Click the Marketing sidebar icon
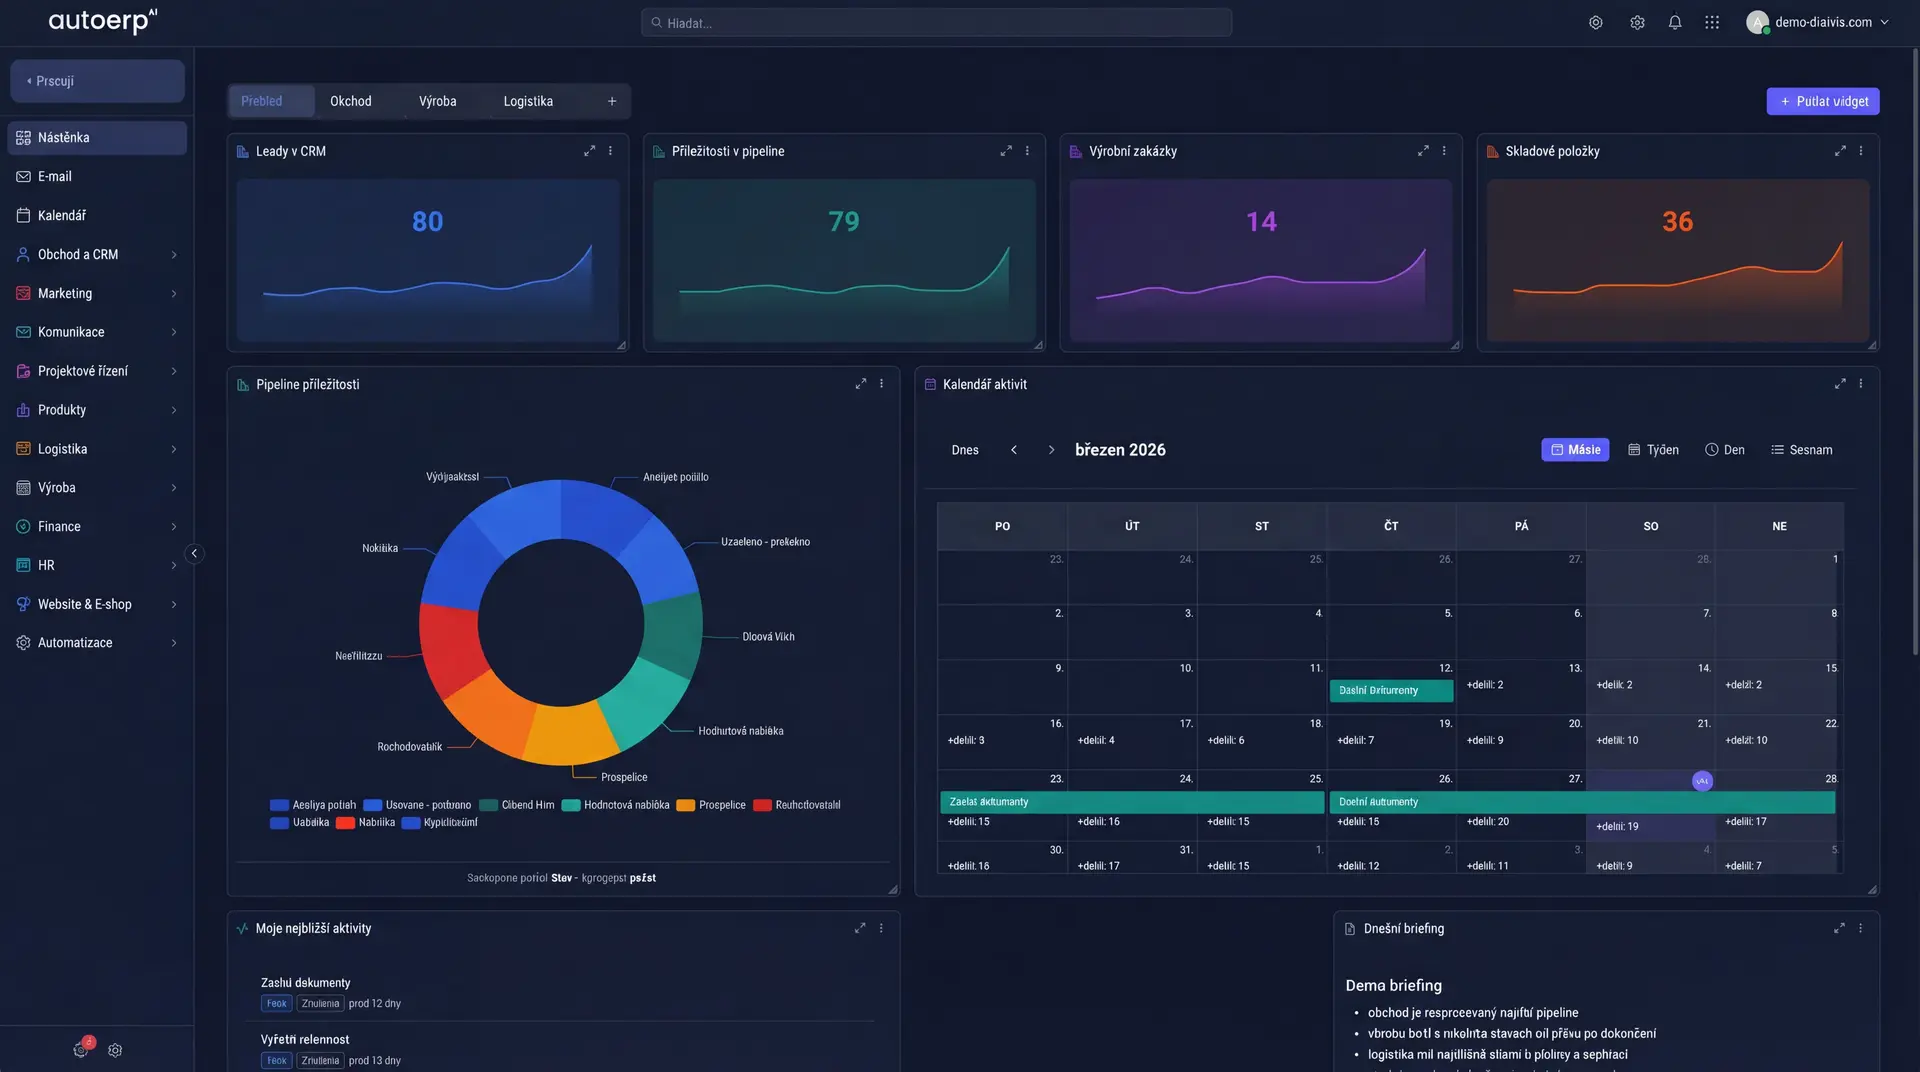This screenshot has height=1072, width=1920. point(23,294)
